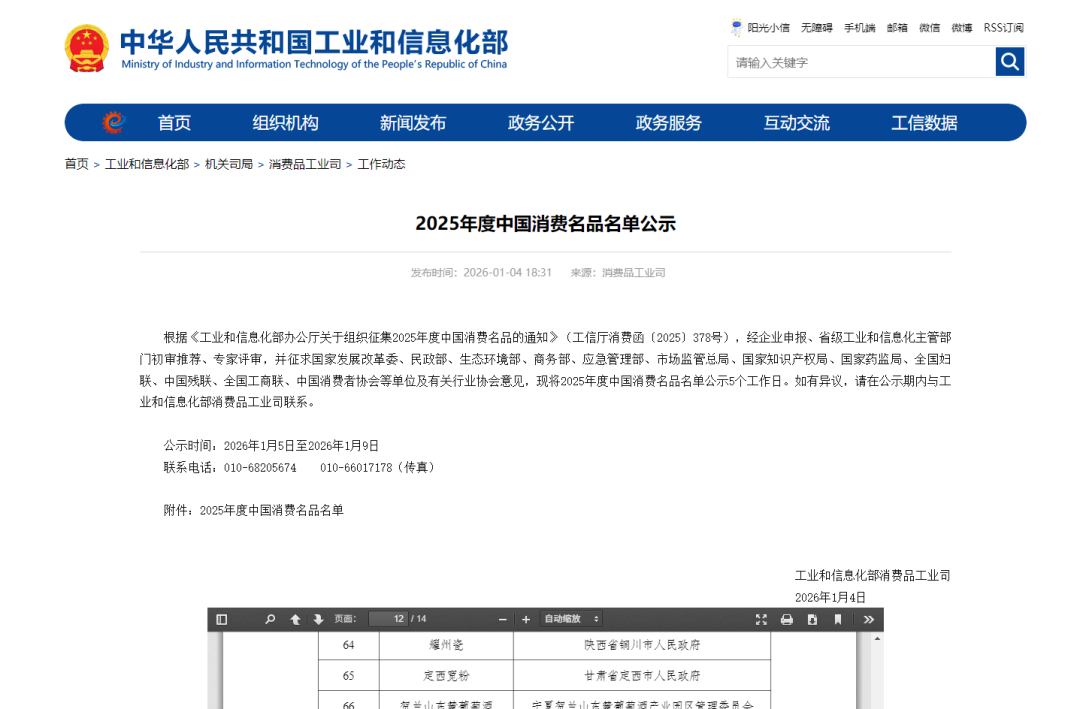Switch to the 政务公开 section
The image size is (1080, 709).
tap(541, 122)
